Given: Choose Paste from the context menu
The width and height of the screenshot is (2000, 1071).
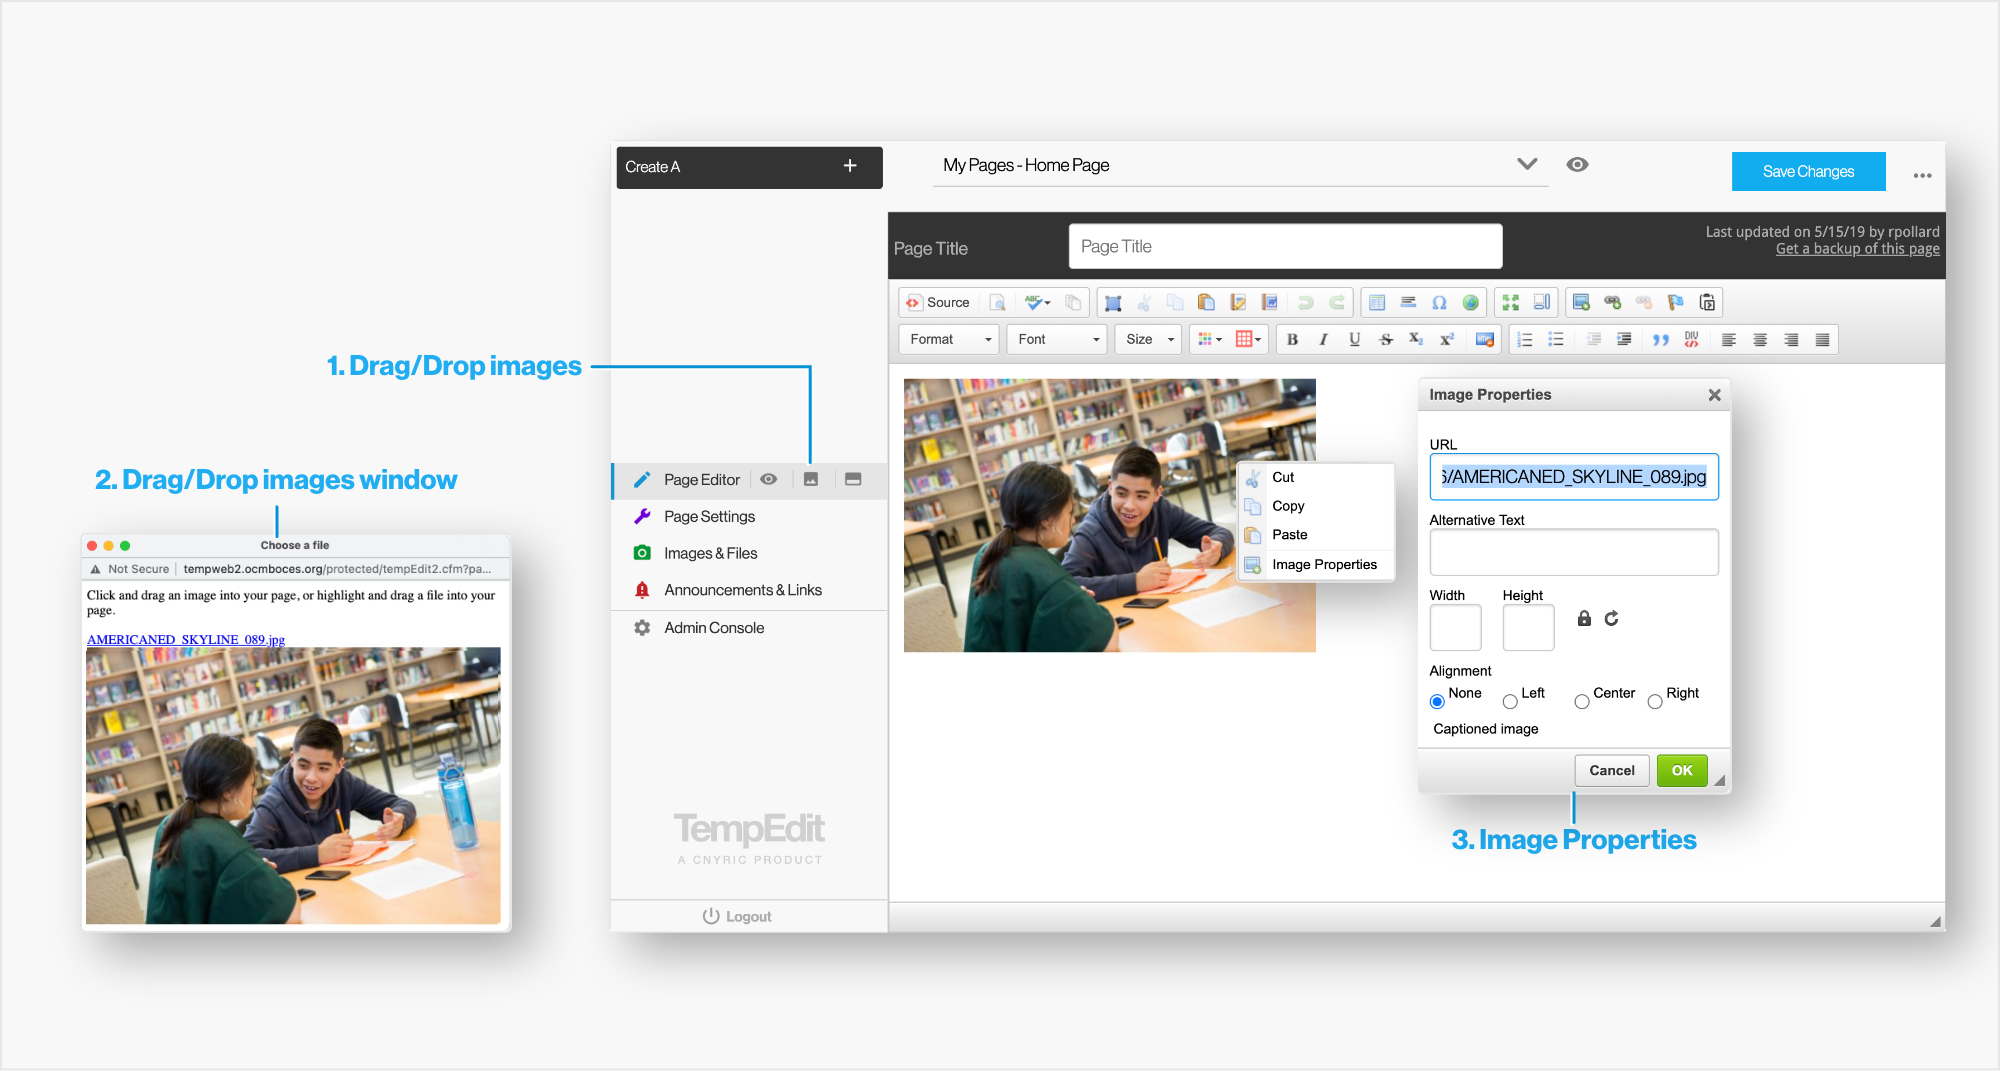Looking at the screenshot, I should (1317, 535).
